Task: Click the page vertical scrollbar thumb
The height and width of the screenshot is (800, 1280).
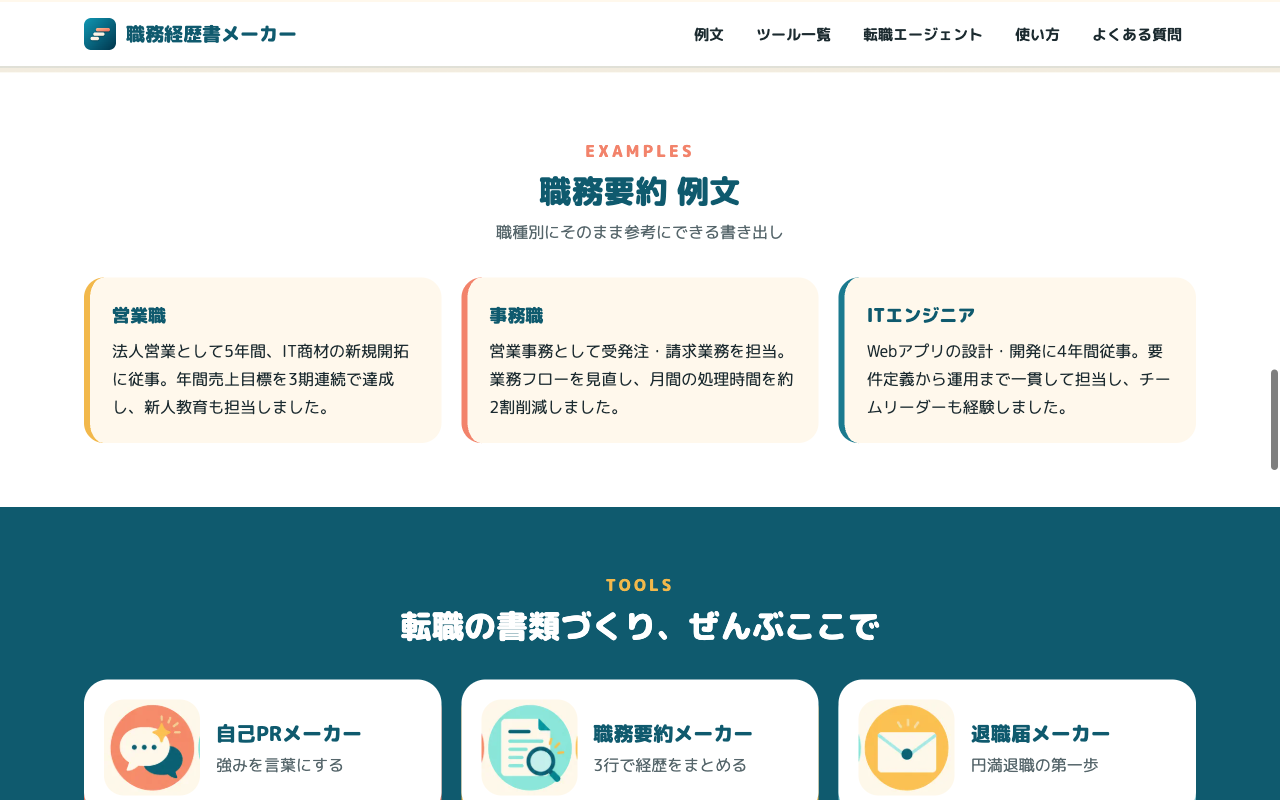Action: [1274, 419]
